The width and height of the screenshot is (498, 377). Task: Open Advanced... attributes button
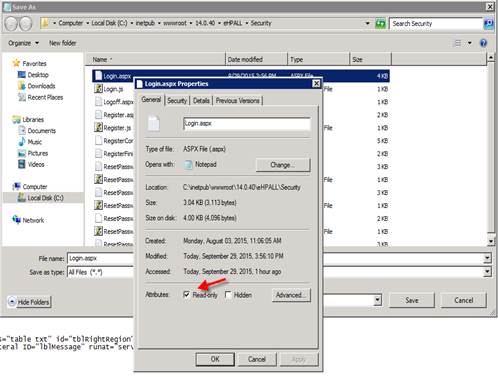(x=291, y=295)
